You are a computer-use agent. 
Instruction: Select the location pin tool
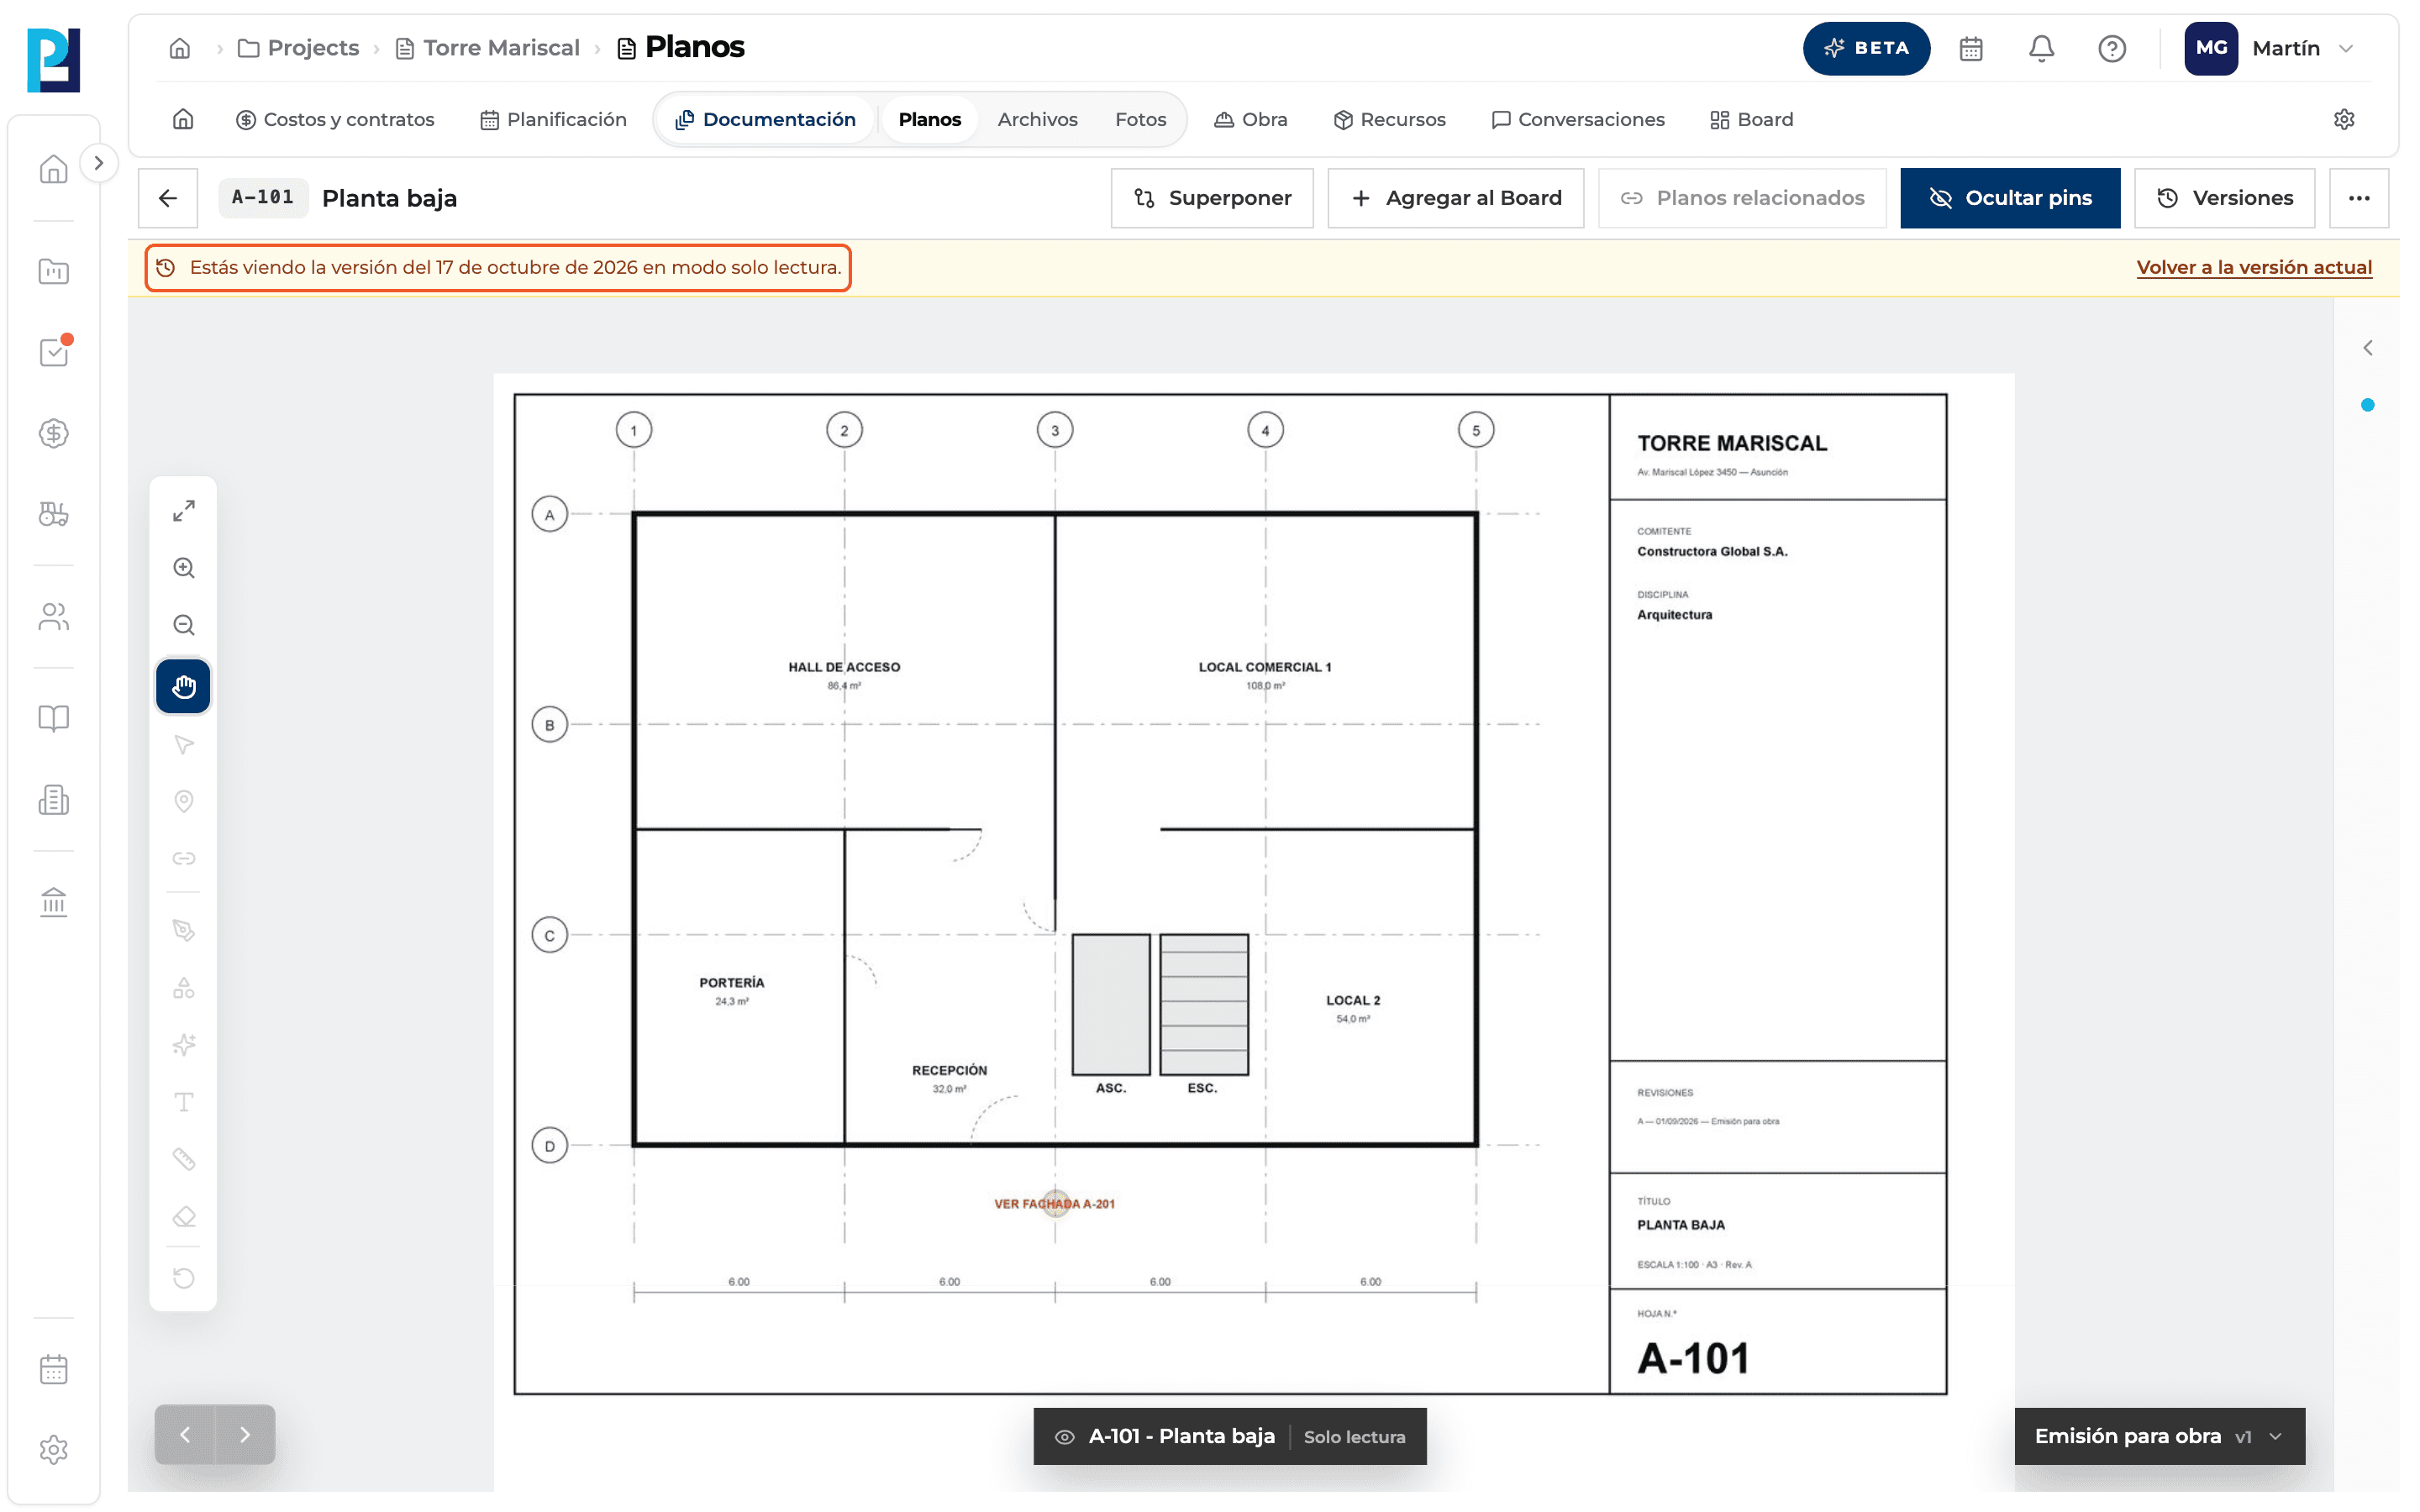tap(183, 801)
